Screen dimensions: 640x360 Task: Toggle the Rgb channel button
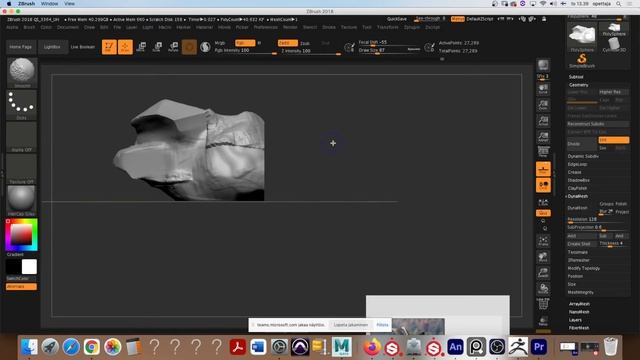tap(245, 43)
